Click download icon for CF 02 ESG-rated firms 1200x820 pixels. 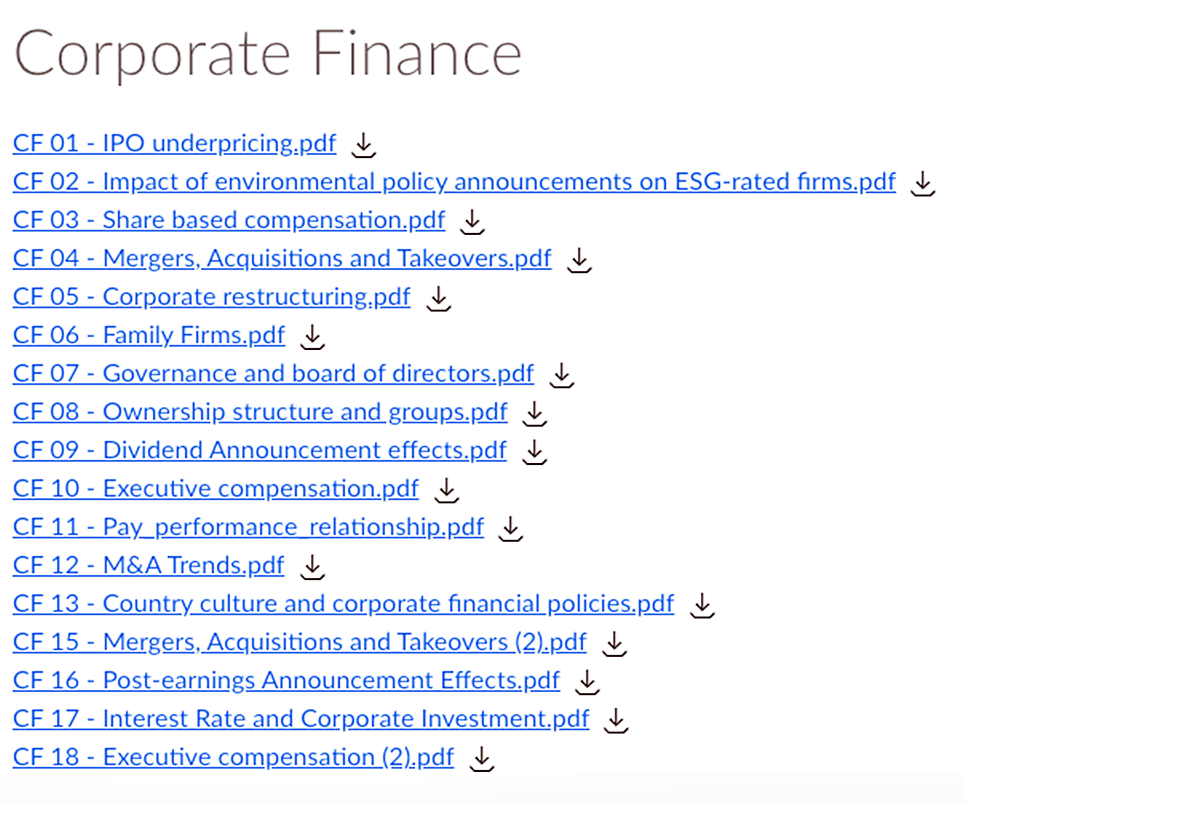tap(924, 183)
